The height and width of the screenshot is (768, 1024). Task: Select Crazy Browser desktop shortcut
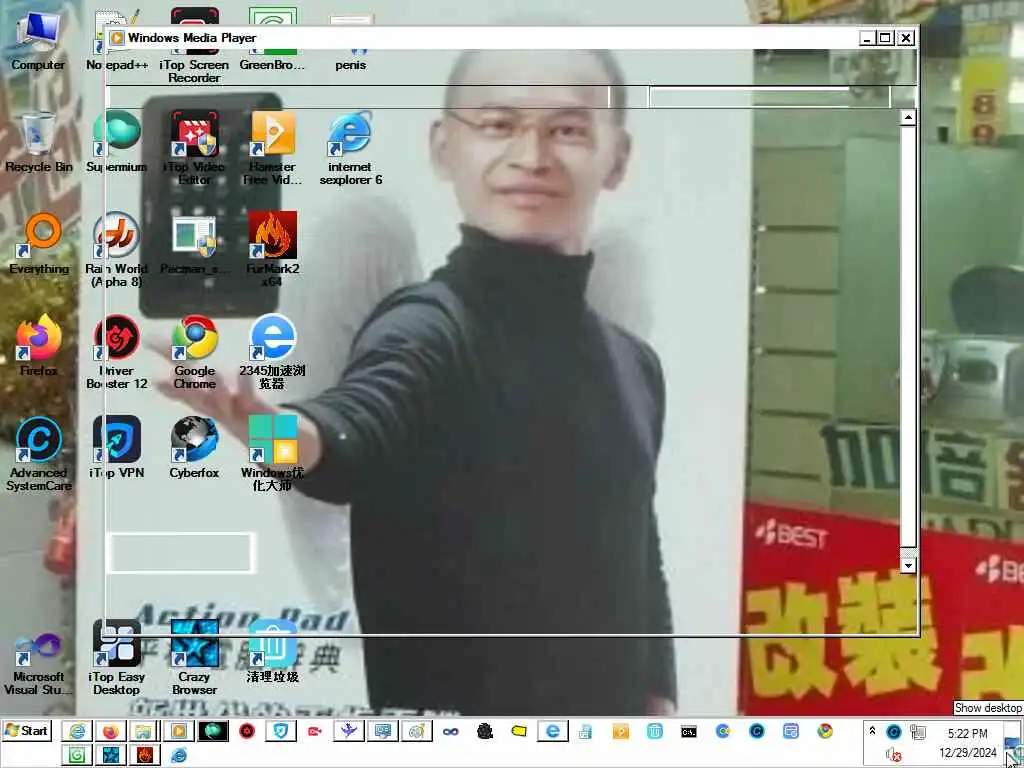[x=195, y=658]
